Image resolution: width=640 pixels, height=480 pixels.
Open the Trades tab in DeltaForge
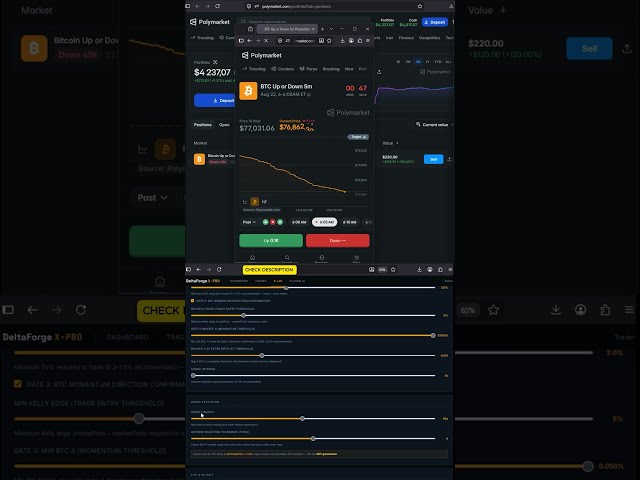click(x=260, y=281)
